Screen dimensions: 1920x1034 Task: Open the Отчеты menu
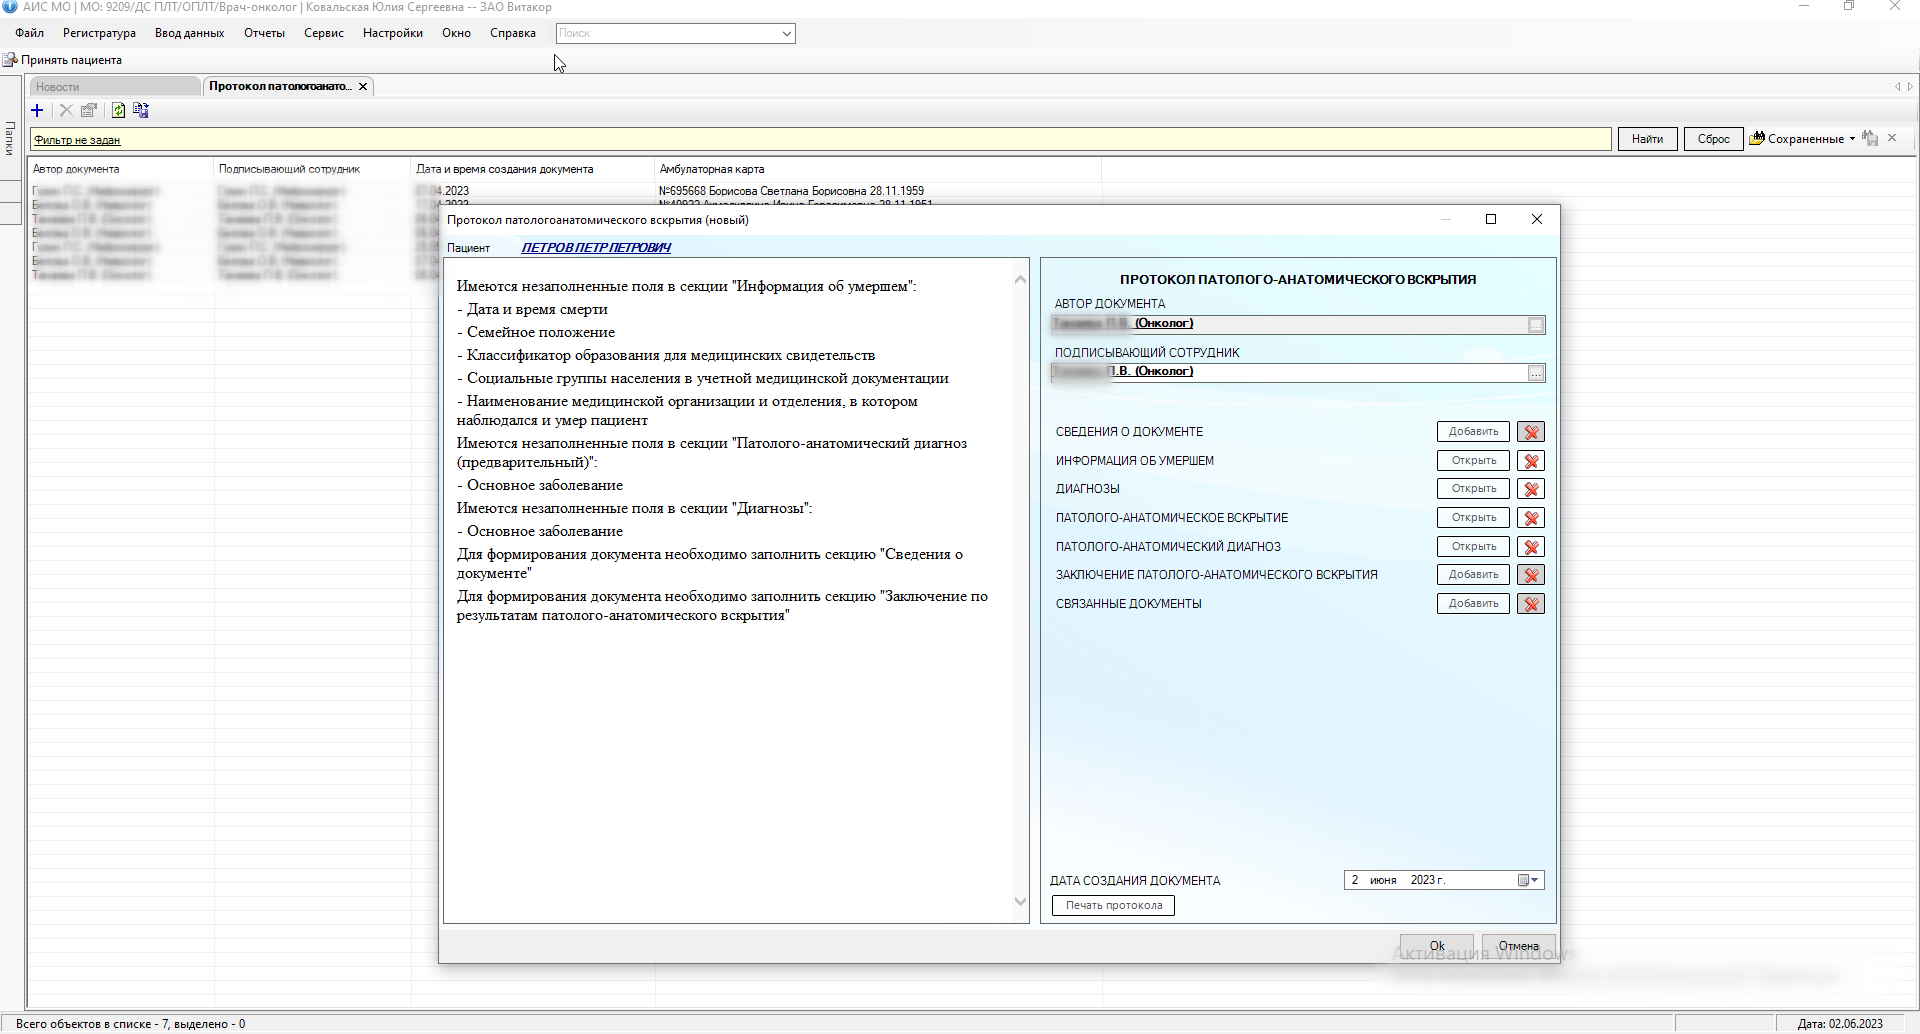pyautogui.click(x=264, y=33)
